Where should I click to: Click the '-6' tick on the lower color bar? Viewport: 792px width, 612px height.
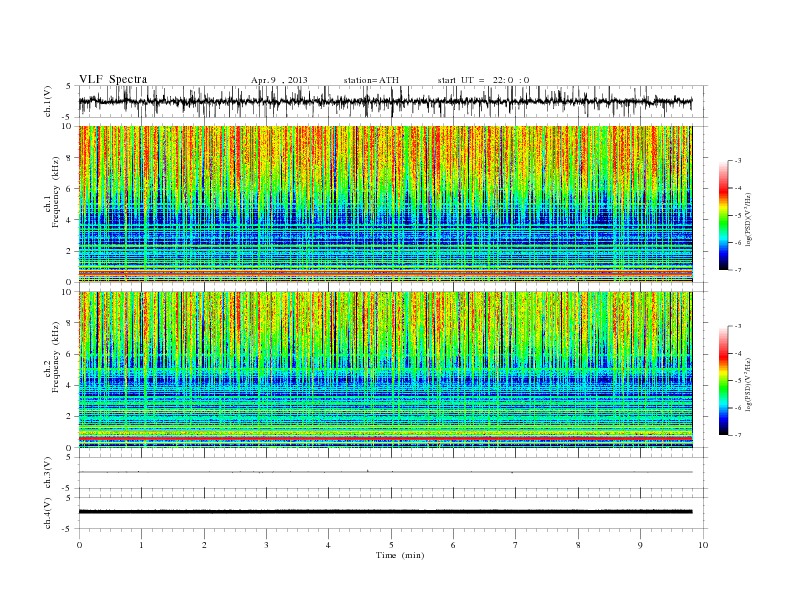click(737, 408)
